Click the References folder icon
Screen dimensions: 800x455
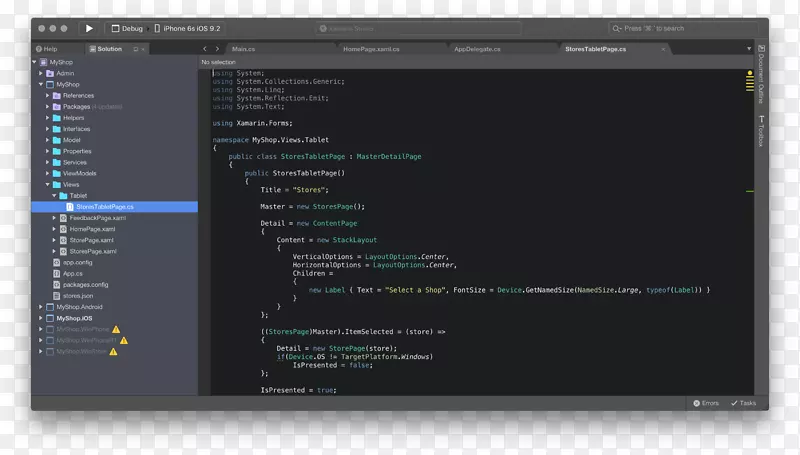(x=57, y=95)
